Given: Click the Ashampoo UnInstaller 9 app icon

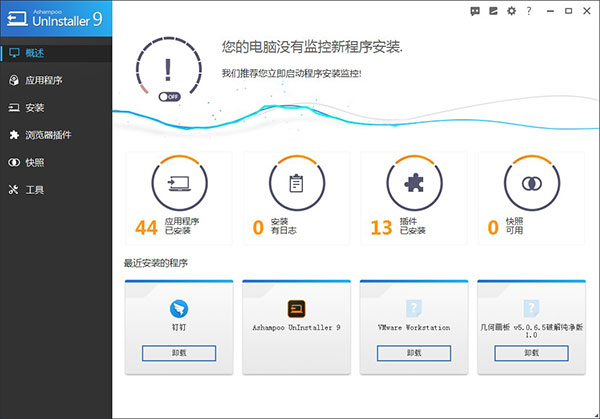Looking at the screenshot, I should pyautogui.click(x=297, y=309).
